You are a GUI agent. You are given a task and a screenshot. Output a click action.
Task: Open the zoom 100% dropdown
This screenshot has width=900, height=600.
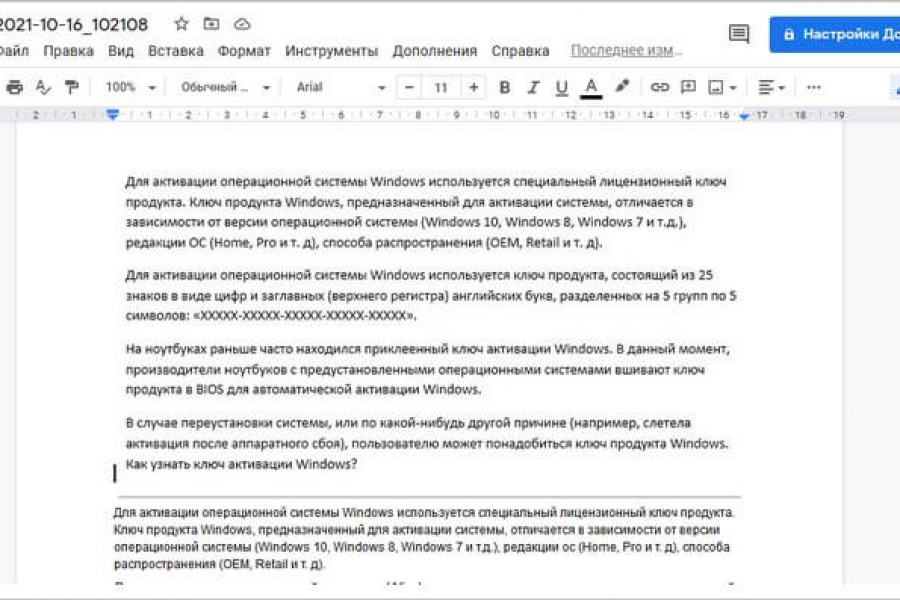pyautogui.click(x=130, y=87)
